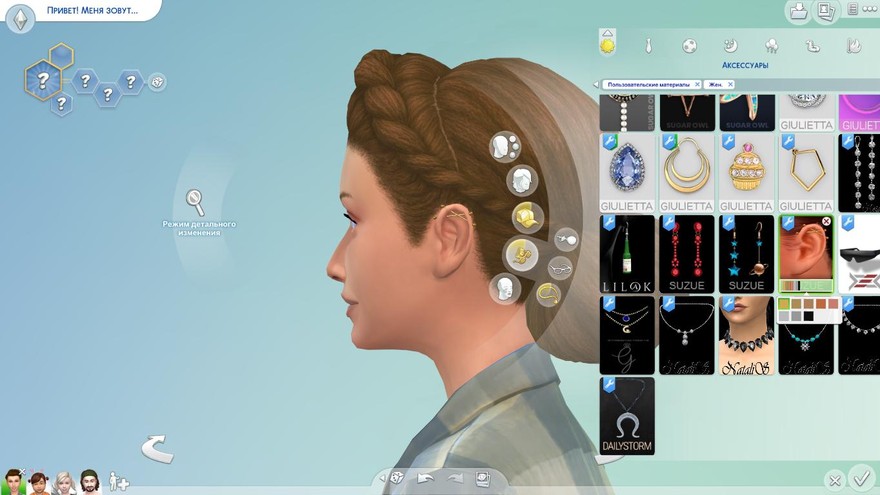Click the notebook list icon in top bar
This screenshot has width=880, height=495.
tap(852, 9)
